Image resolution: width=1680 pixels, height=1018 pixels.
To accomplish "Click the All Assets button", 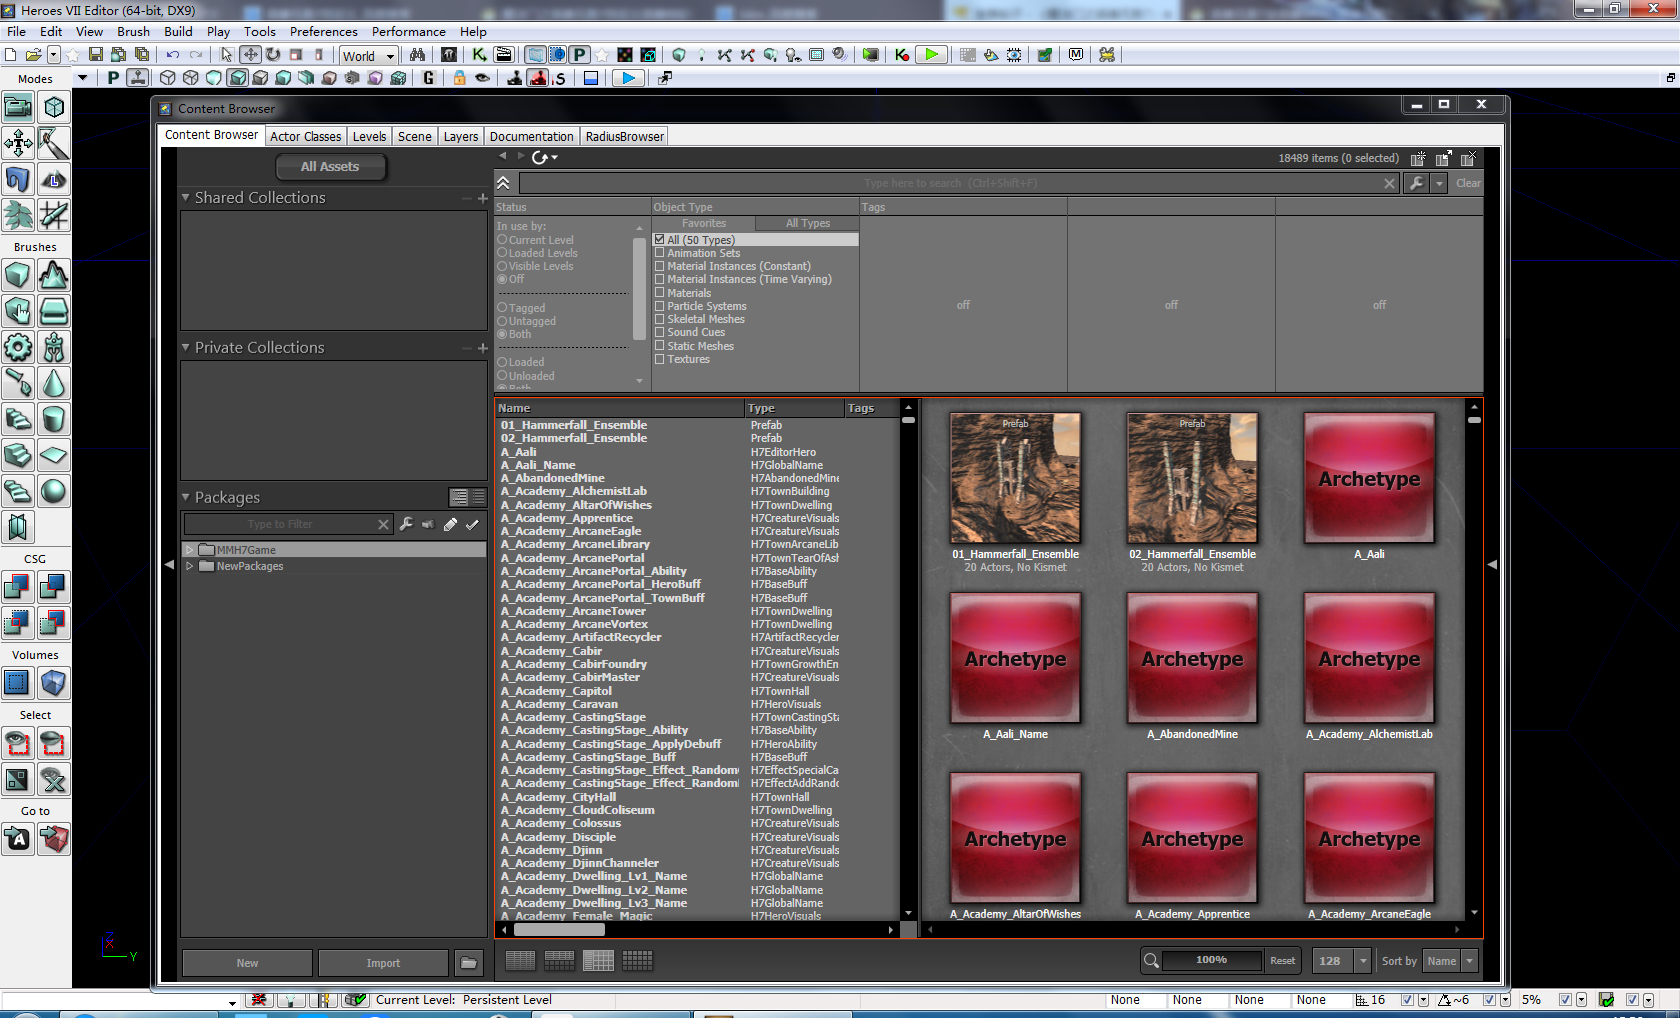I will pyautogui.click(x=330, y=167).
